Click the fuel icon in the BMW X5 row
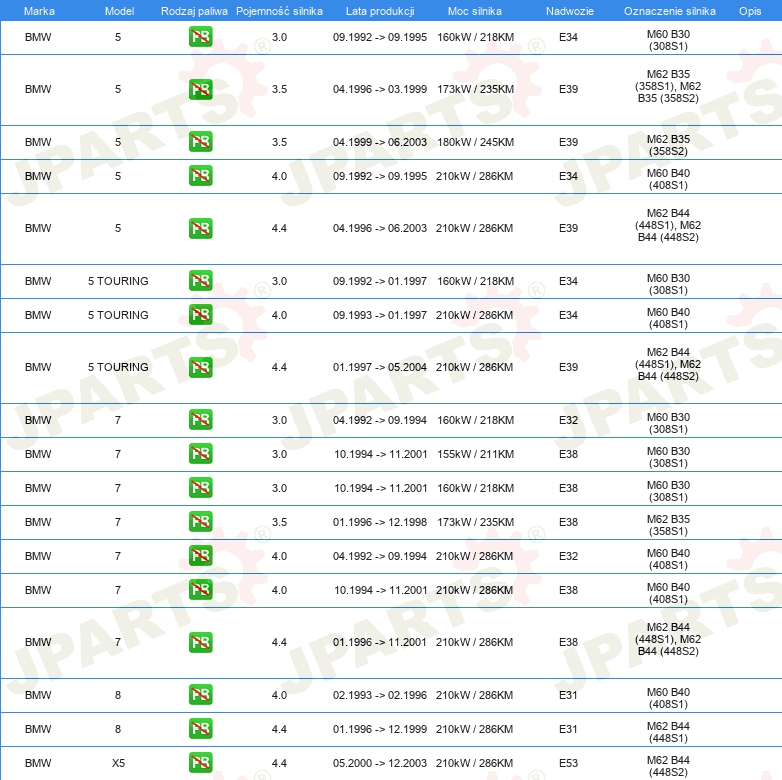 (x=200, y=763)
